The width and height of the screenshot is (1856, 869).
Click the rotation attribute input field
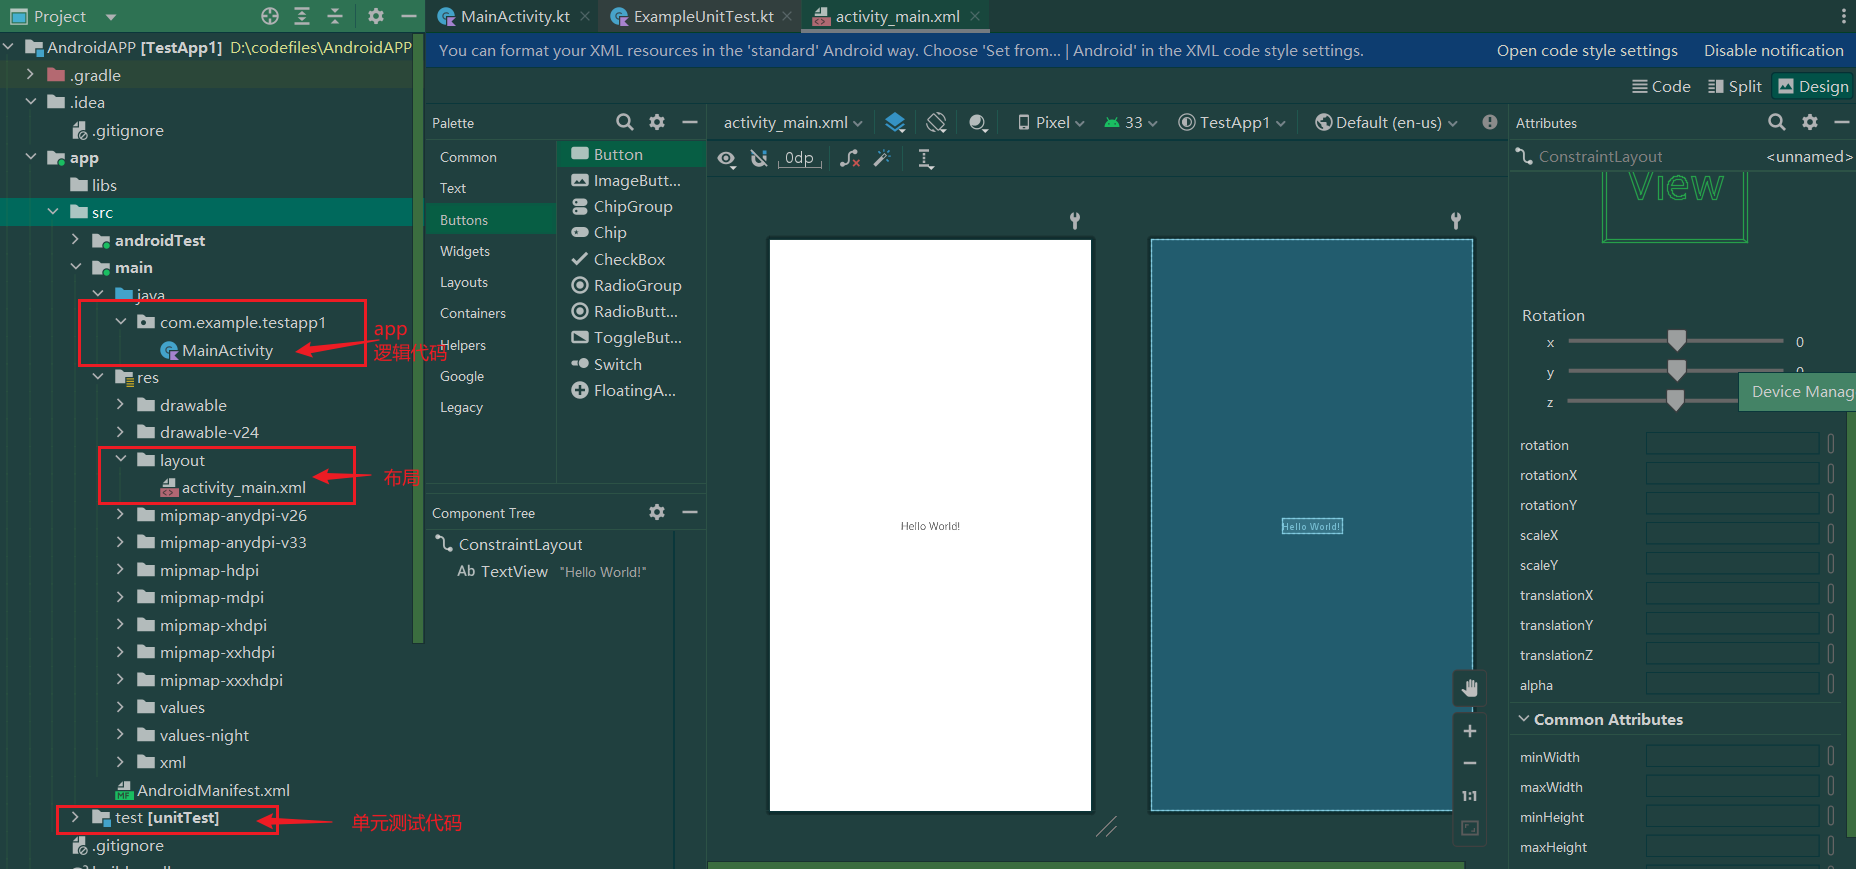pyautogui.click(x=1732, y=445)
